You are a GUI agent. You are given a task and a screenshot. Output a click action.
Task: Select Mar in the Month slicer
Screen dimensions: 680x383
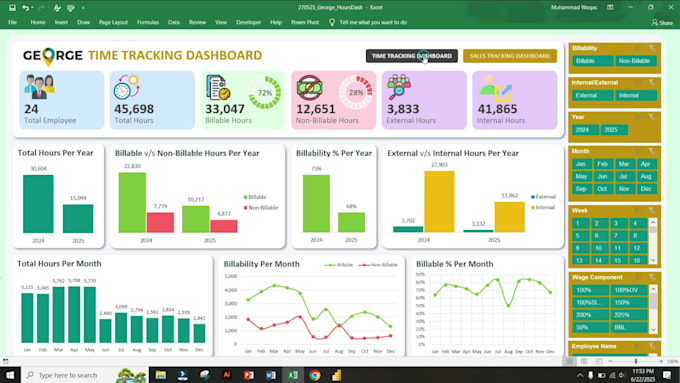624,164
